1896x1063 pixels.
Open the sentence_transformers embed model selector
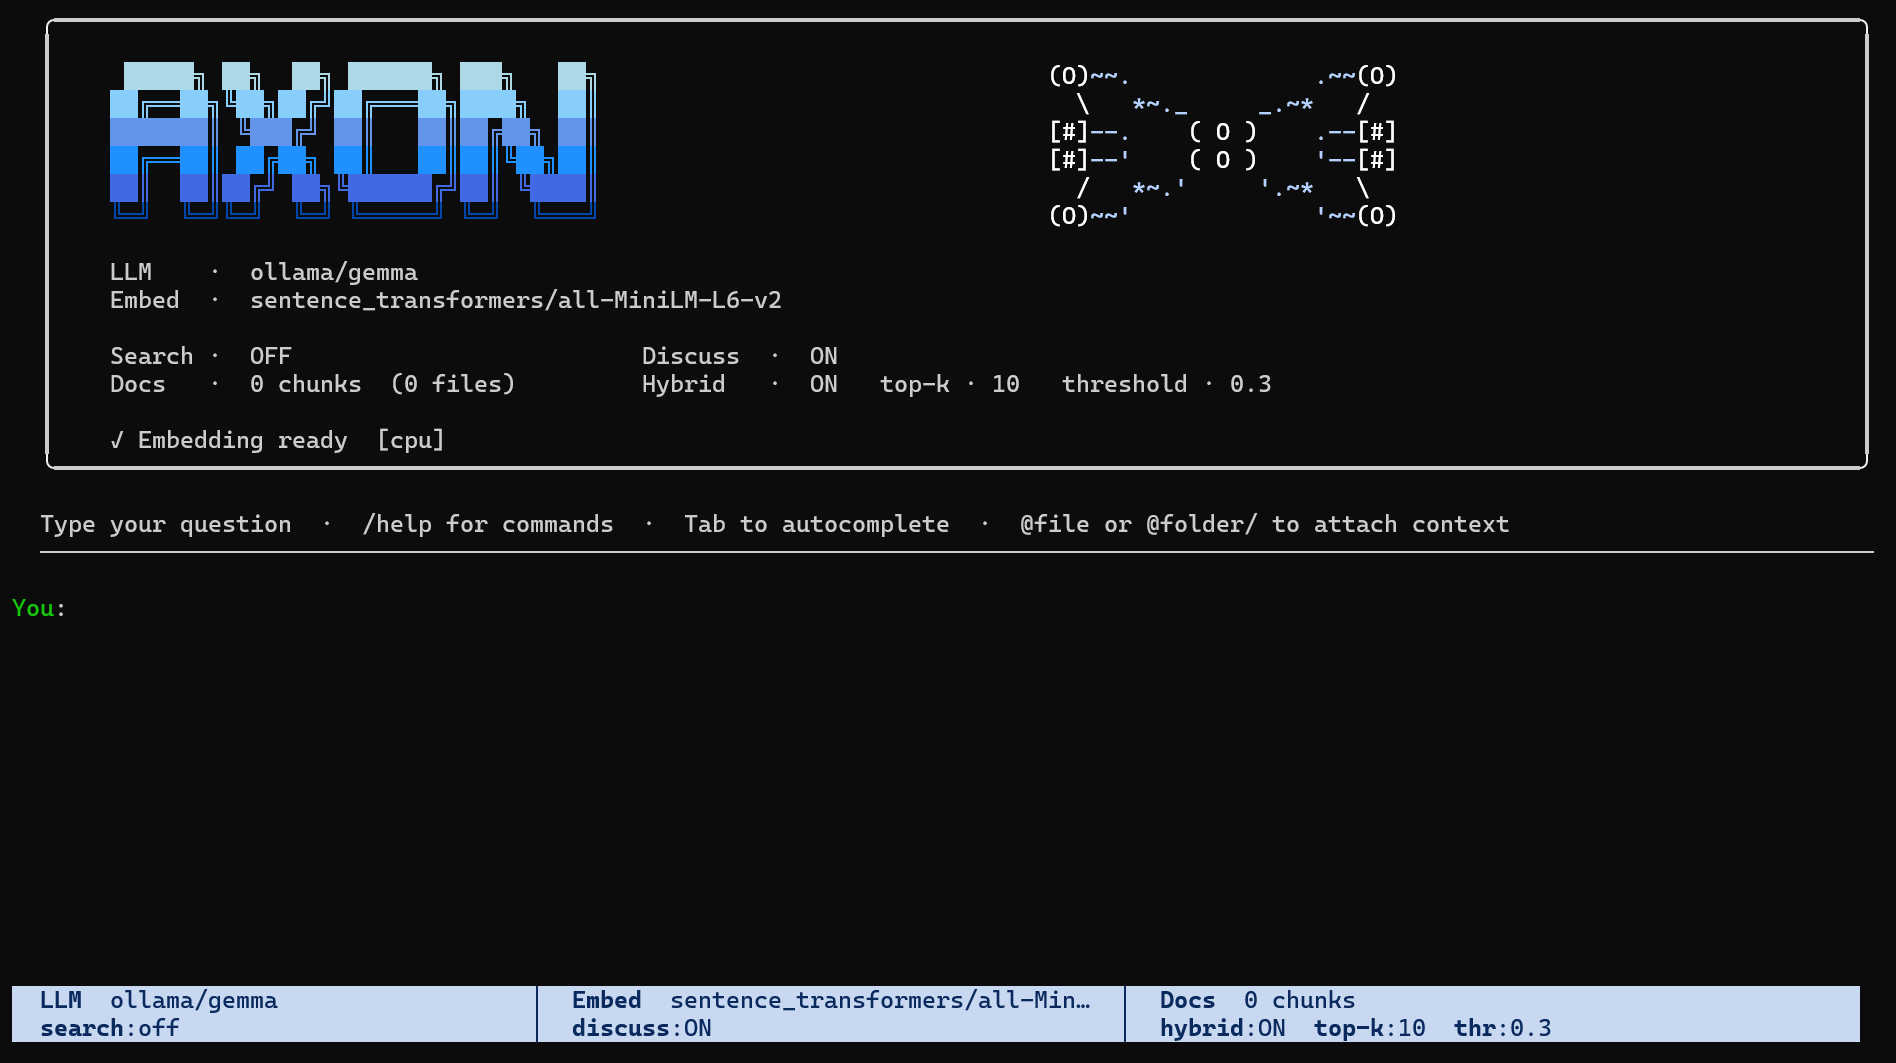tap(516, 299)
